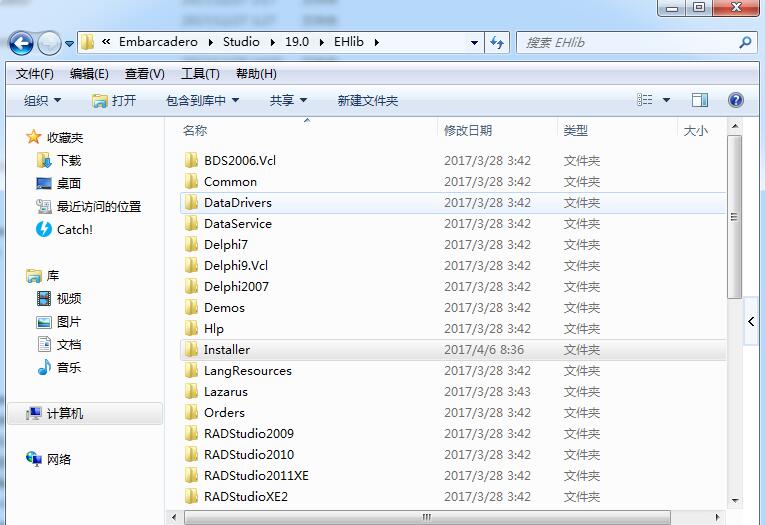This screenshot has height=525, width=765.
Task: Select the Orders folder icon
Action: coord(191,412)
